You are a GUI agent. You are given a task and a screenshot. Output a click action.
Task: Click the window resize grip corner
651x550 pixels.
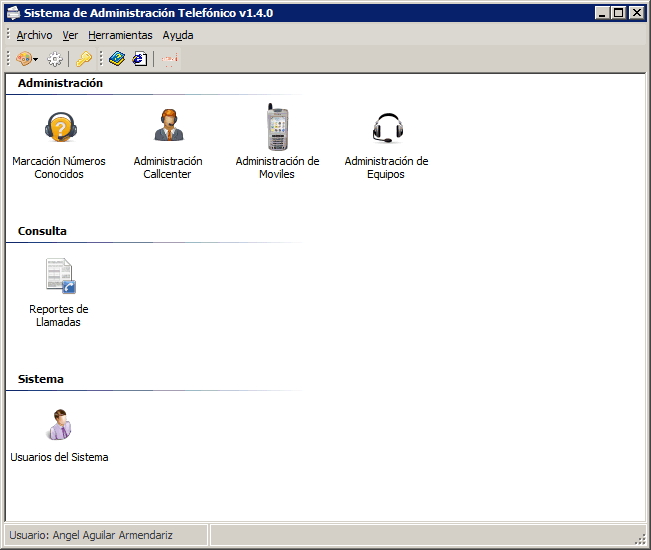(641, 539)
